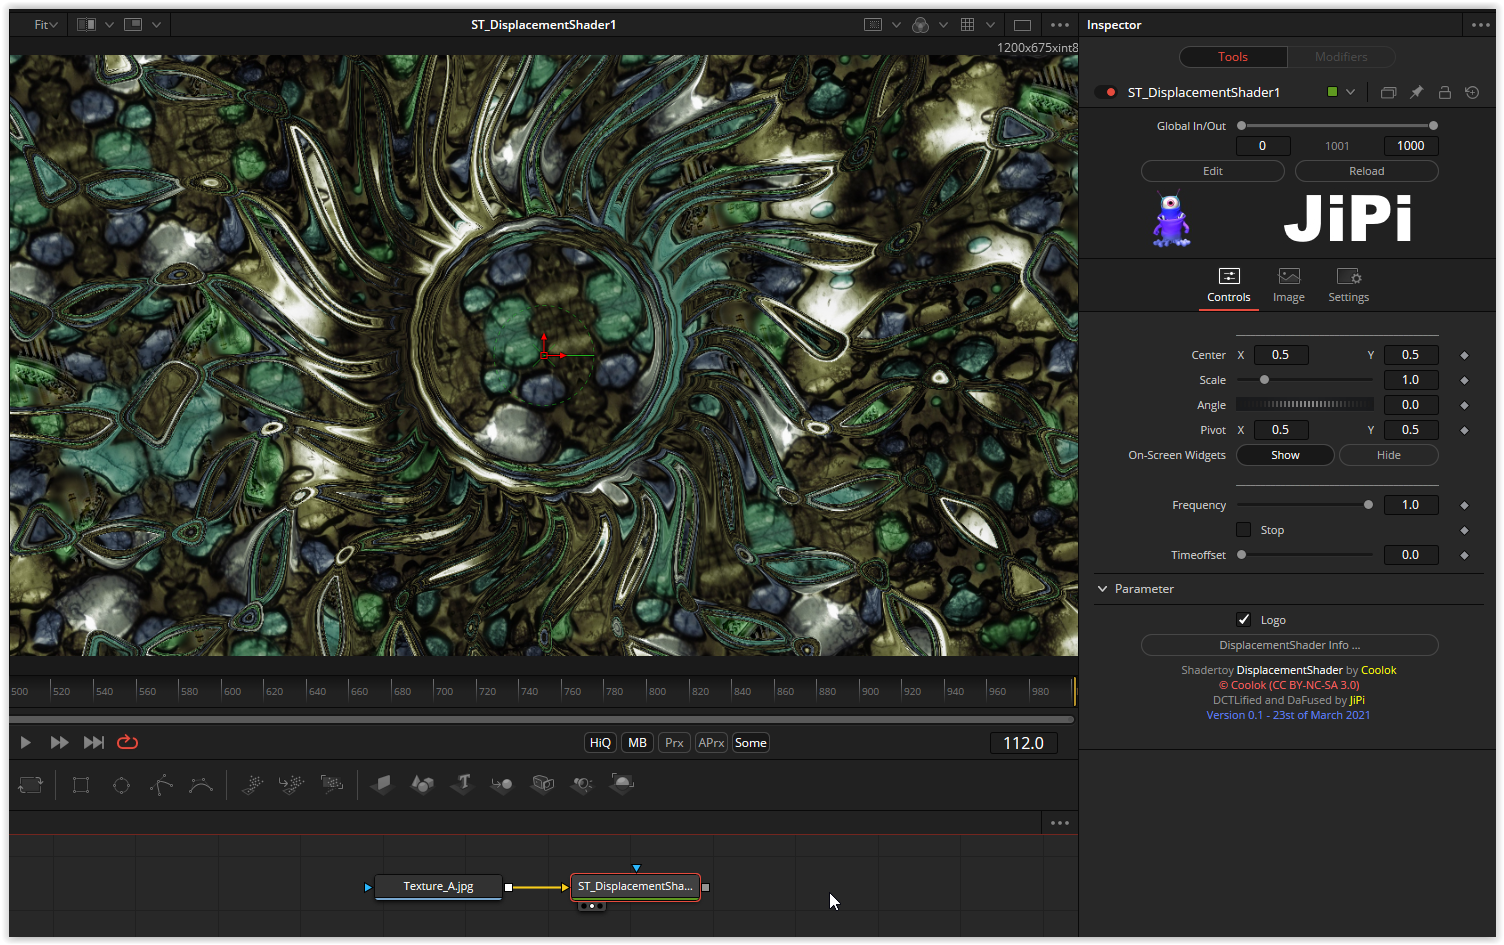Add the pMerge particle tool
Screen dimensions: 1504x945
click(x=292, y=785)
